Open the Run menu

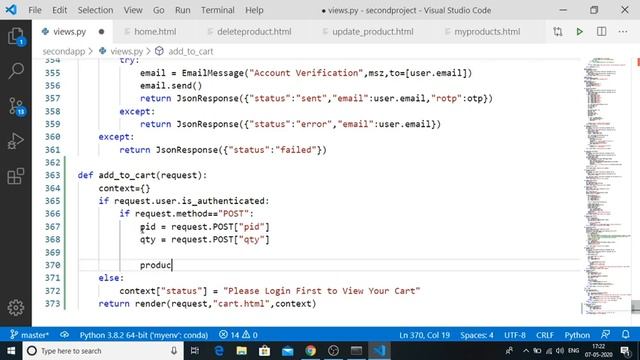(182, 10)
